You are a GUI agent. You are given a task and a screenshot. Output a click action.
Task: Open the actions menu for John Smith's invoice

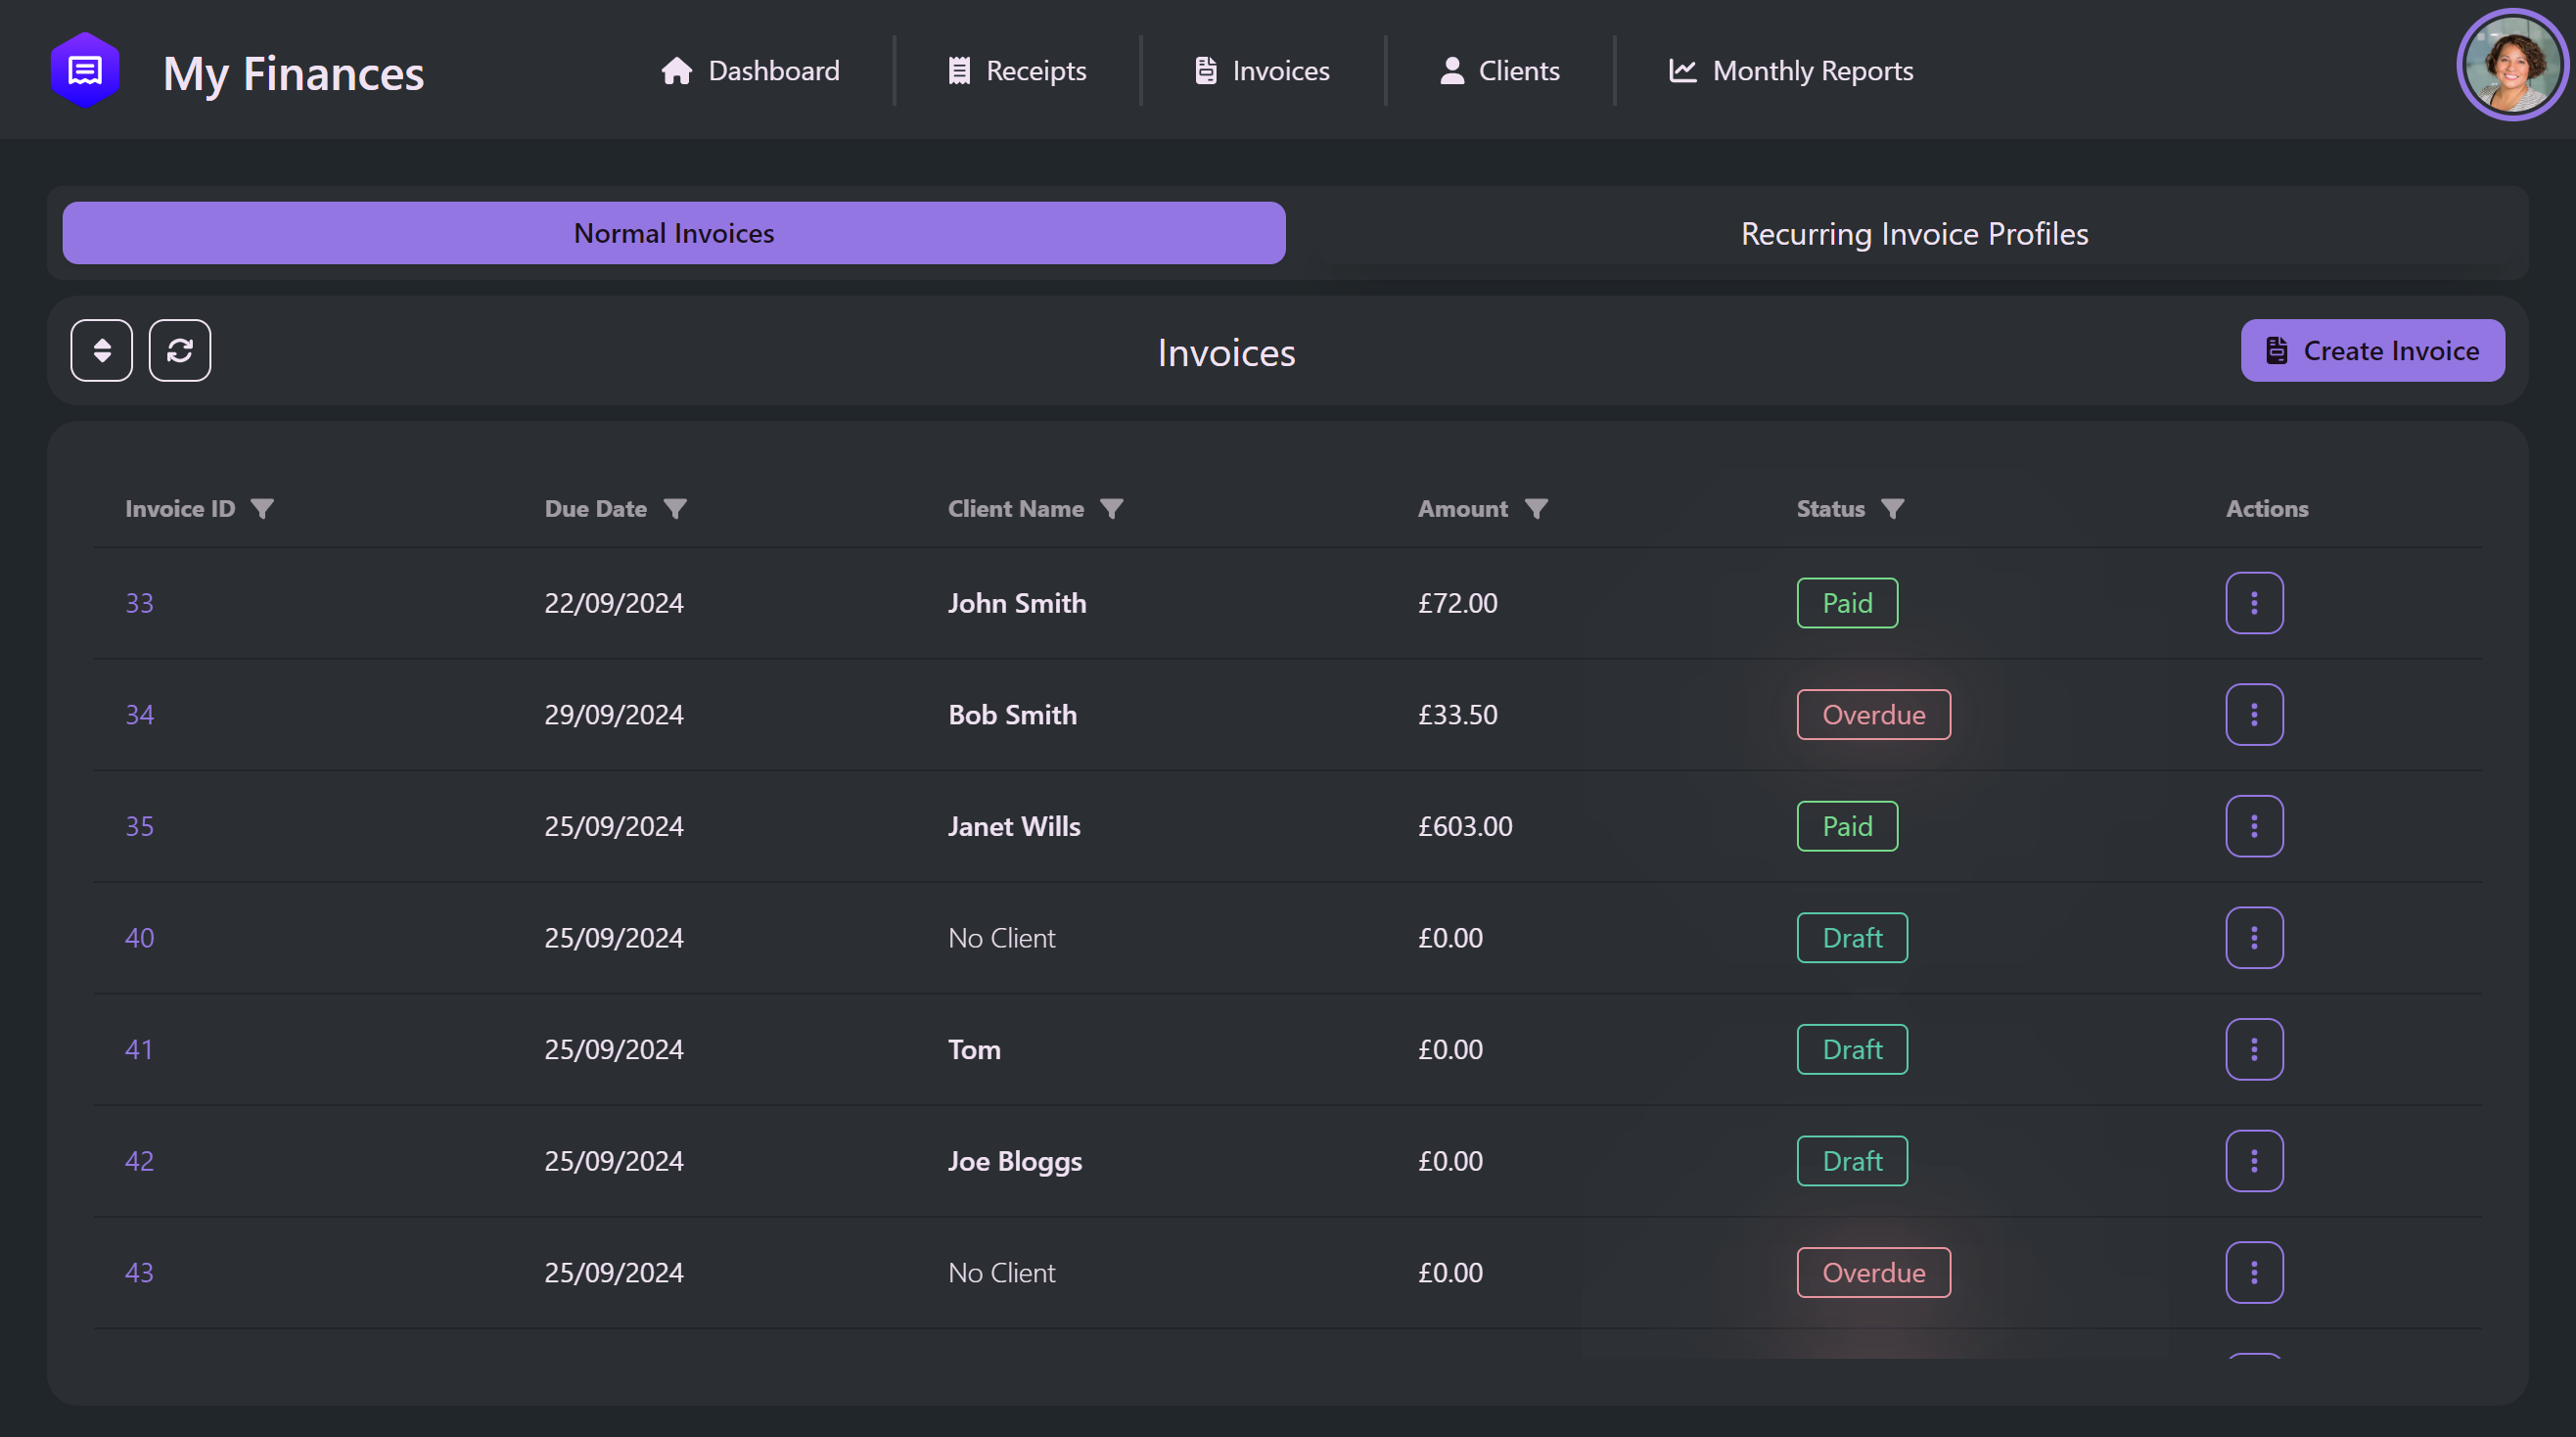2254,602
